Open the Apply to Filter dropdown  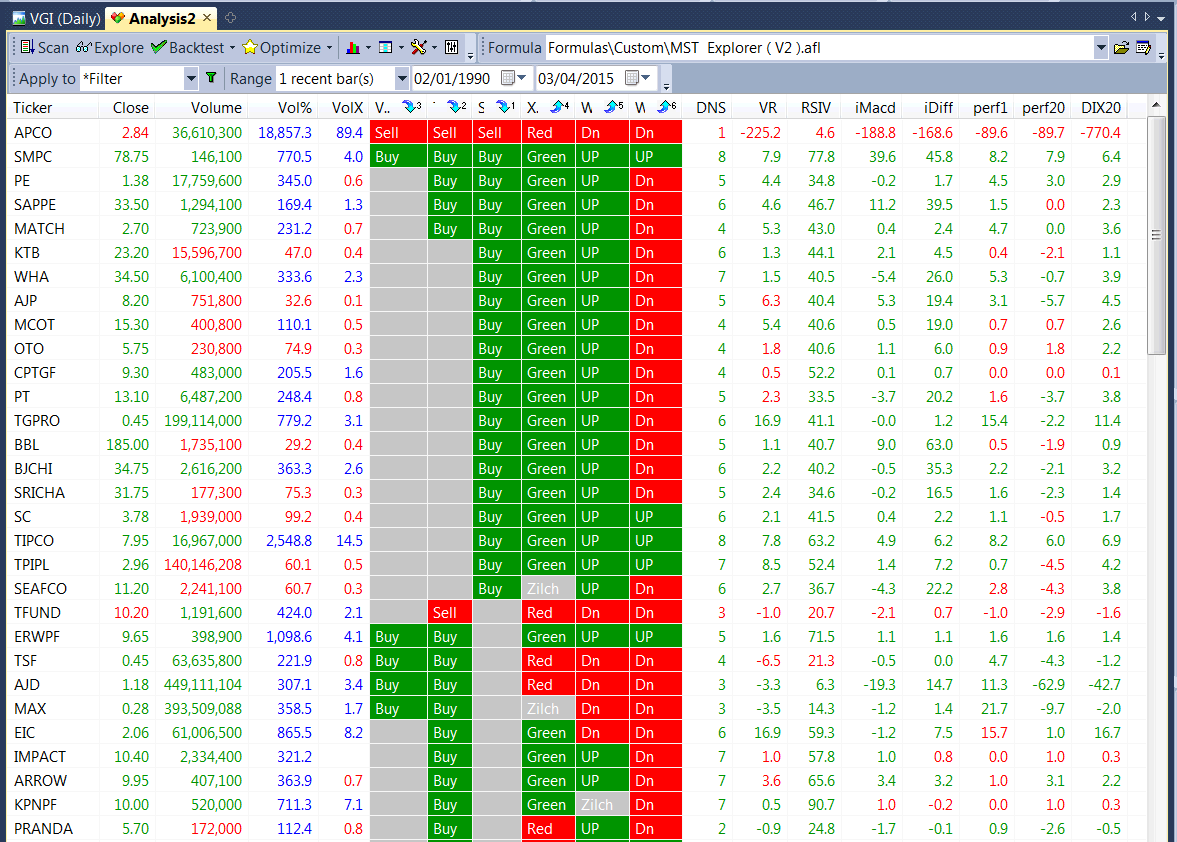pos(191,78)
